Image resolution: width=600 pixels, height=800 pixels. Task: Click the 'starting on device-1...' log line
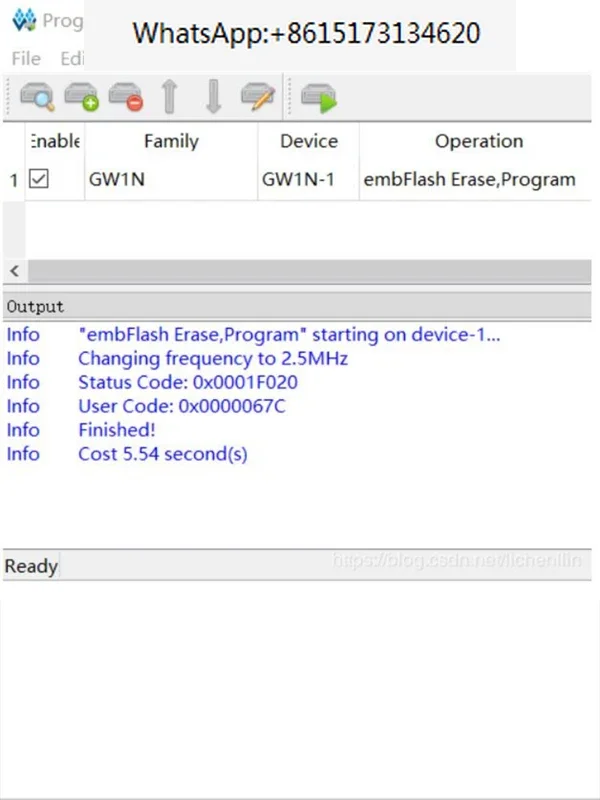click(289, 335)
